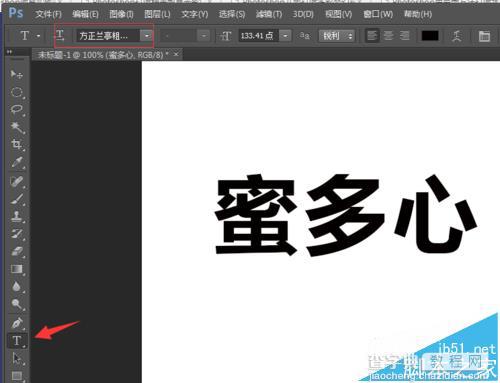Open the 帮助(H) menu
Screen dimensions: 500x383
tap(418, 14)
